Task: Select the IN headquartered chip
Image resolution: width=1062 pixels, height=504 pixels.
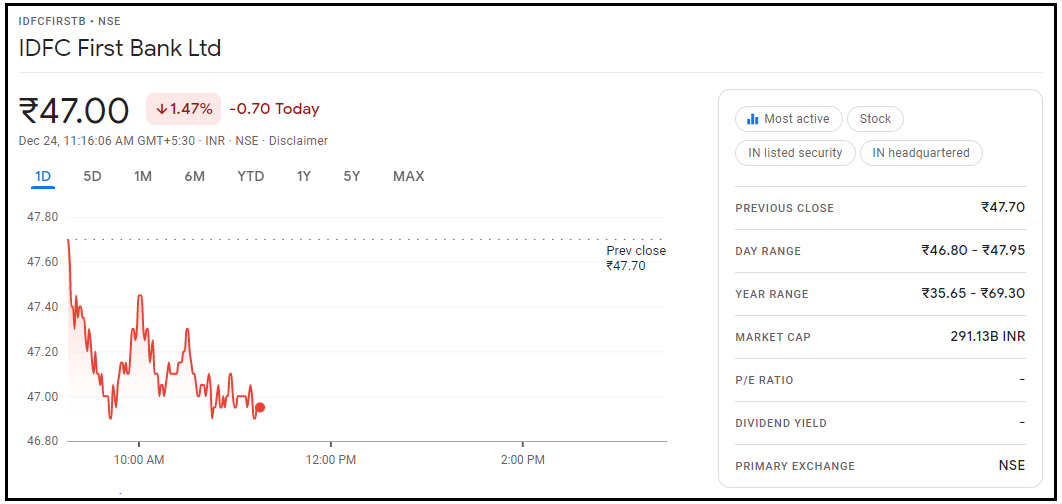Action: pos(920,153)
